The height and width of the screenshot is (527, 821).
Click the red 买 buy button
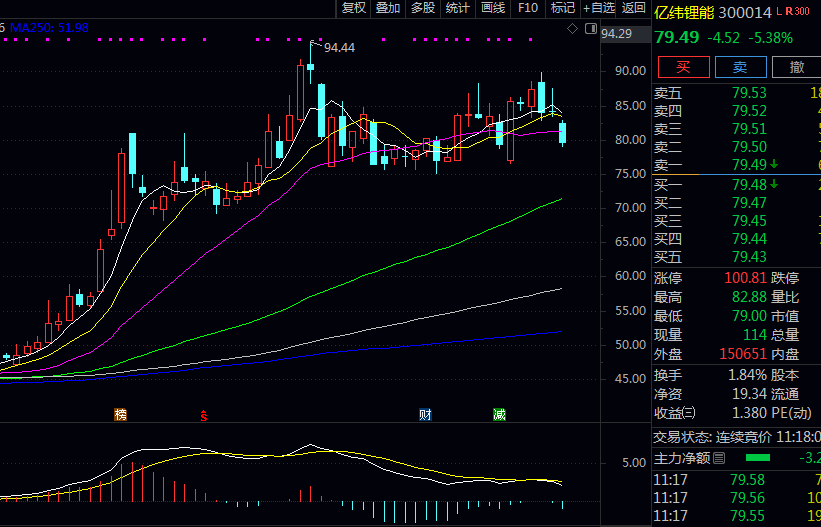683,67
